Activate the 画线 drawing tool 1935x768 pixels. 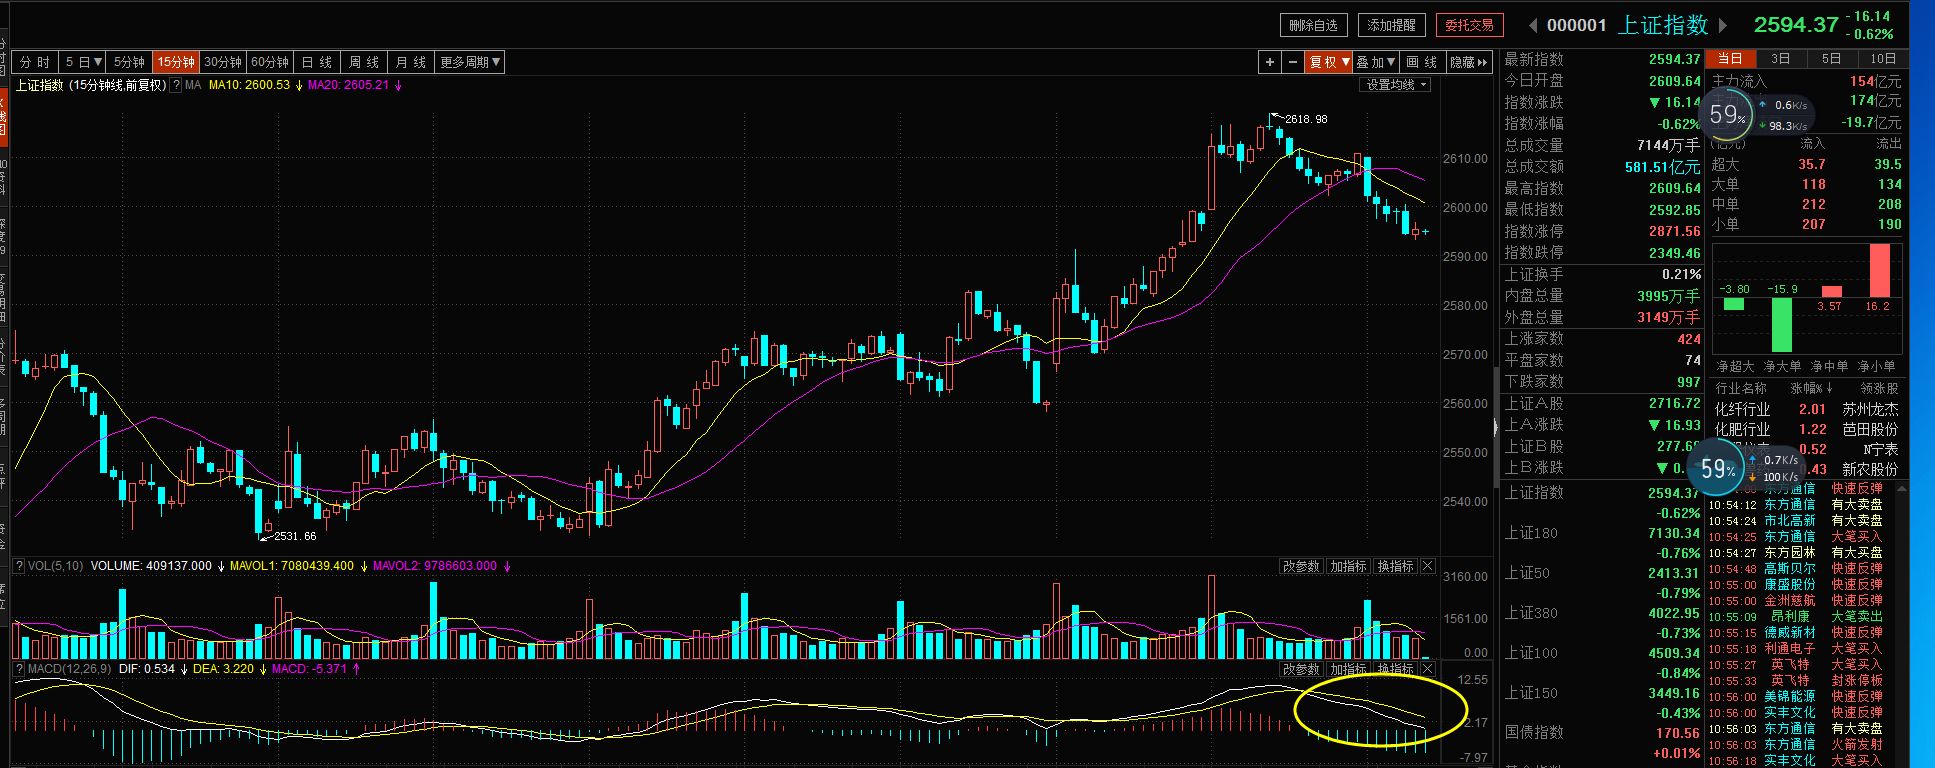coord(1422,62)
